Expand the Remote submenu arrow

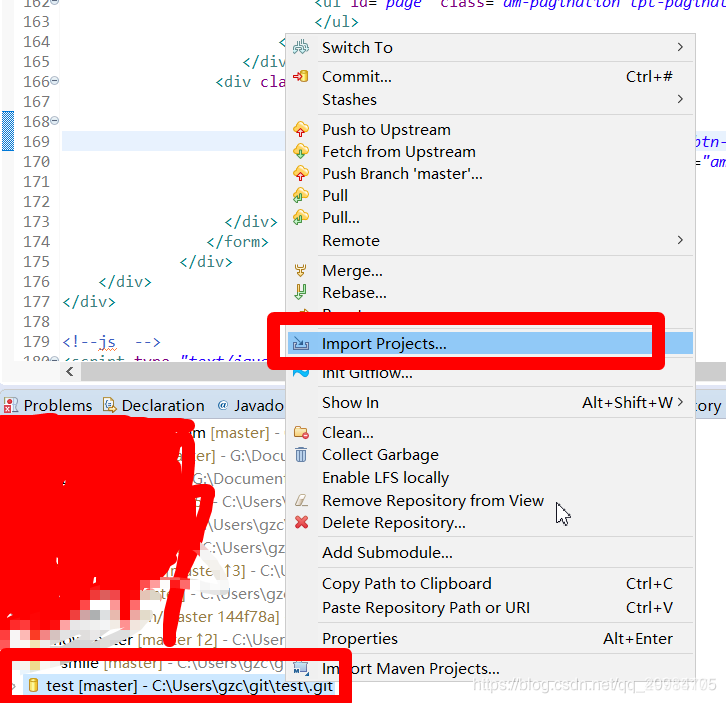tap(680, 240)
